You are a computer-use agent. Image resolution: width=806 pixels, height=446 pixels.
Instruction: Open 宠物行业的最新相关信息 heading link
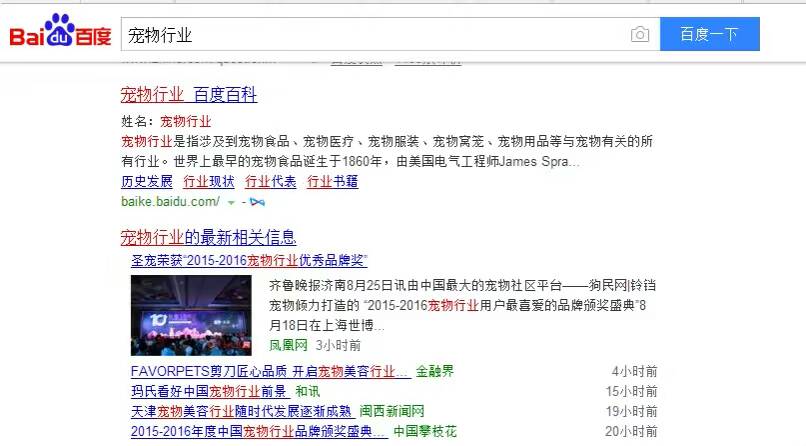(208, 237)
